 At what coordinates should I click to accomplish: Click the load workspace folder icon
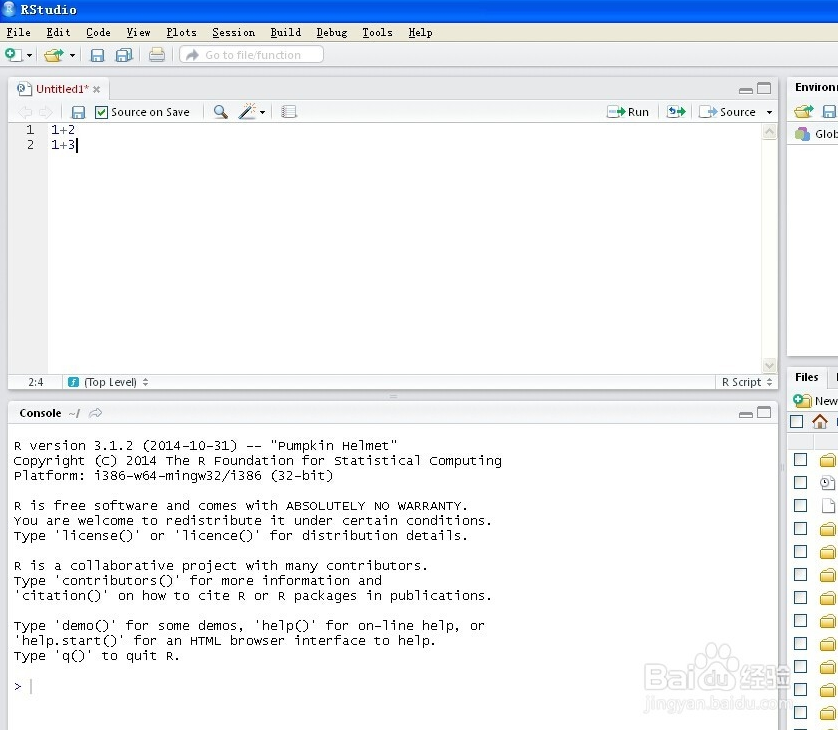(803, 111)
